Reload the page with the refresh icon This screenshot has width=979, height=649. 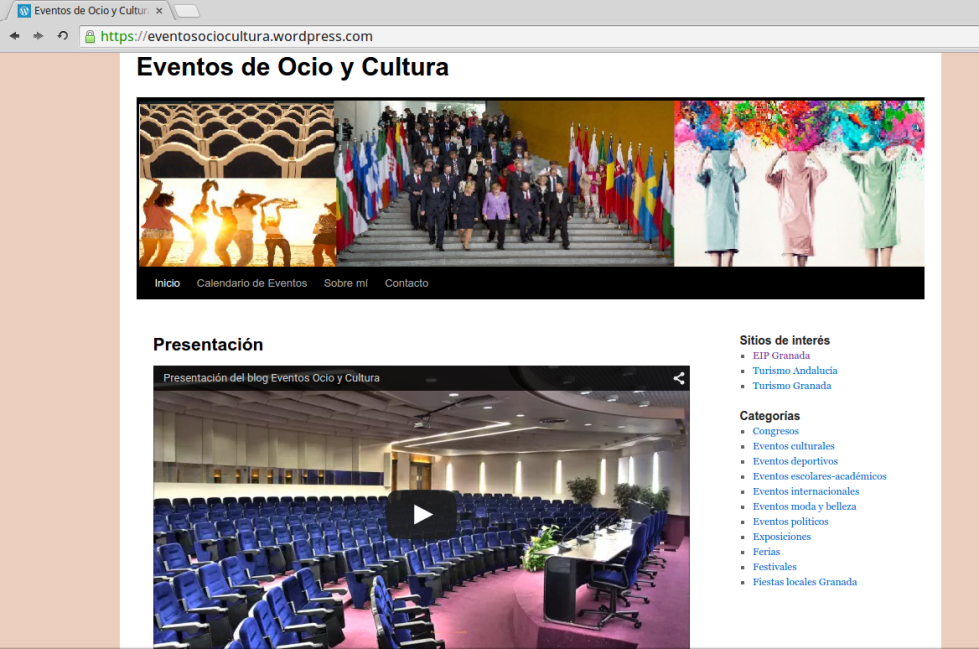[x=62, y=36]
